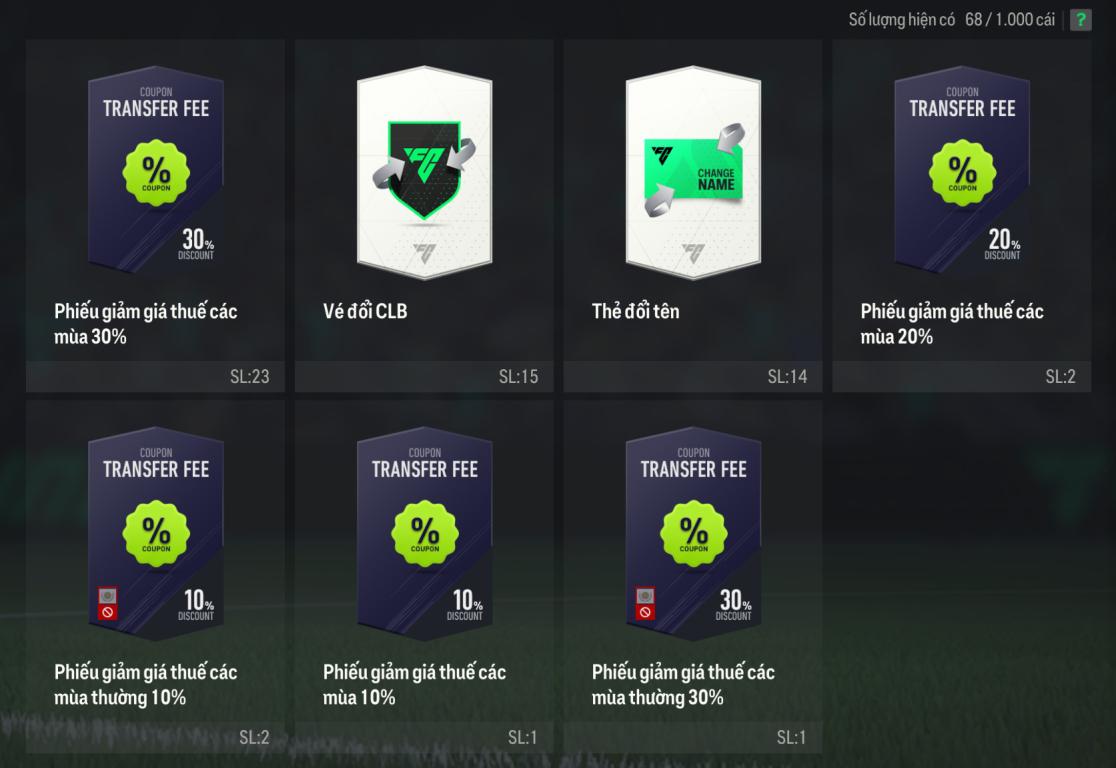Click the SL:23 quantity bar
The image size is (1116, 768).
(x=155, y=377)
